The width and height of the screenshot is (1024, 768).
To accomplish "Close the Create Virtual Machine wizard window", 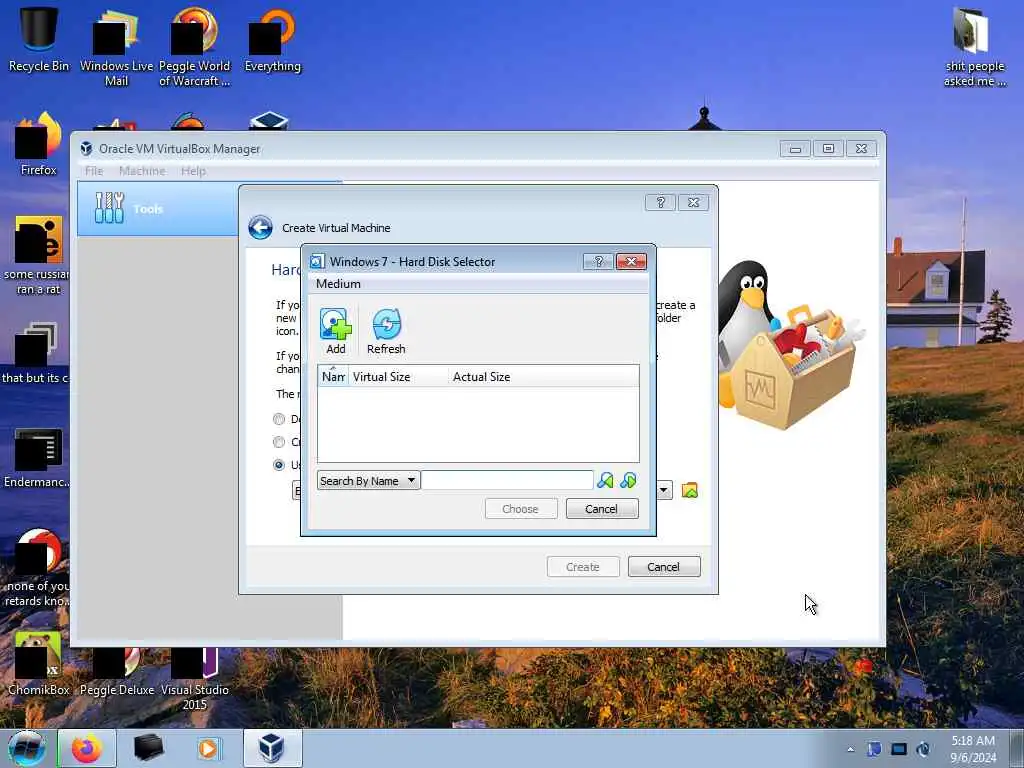I will click(694, 202).
